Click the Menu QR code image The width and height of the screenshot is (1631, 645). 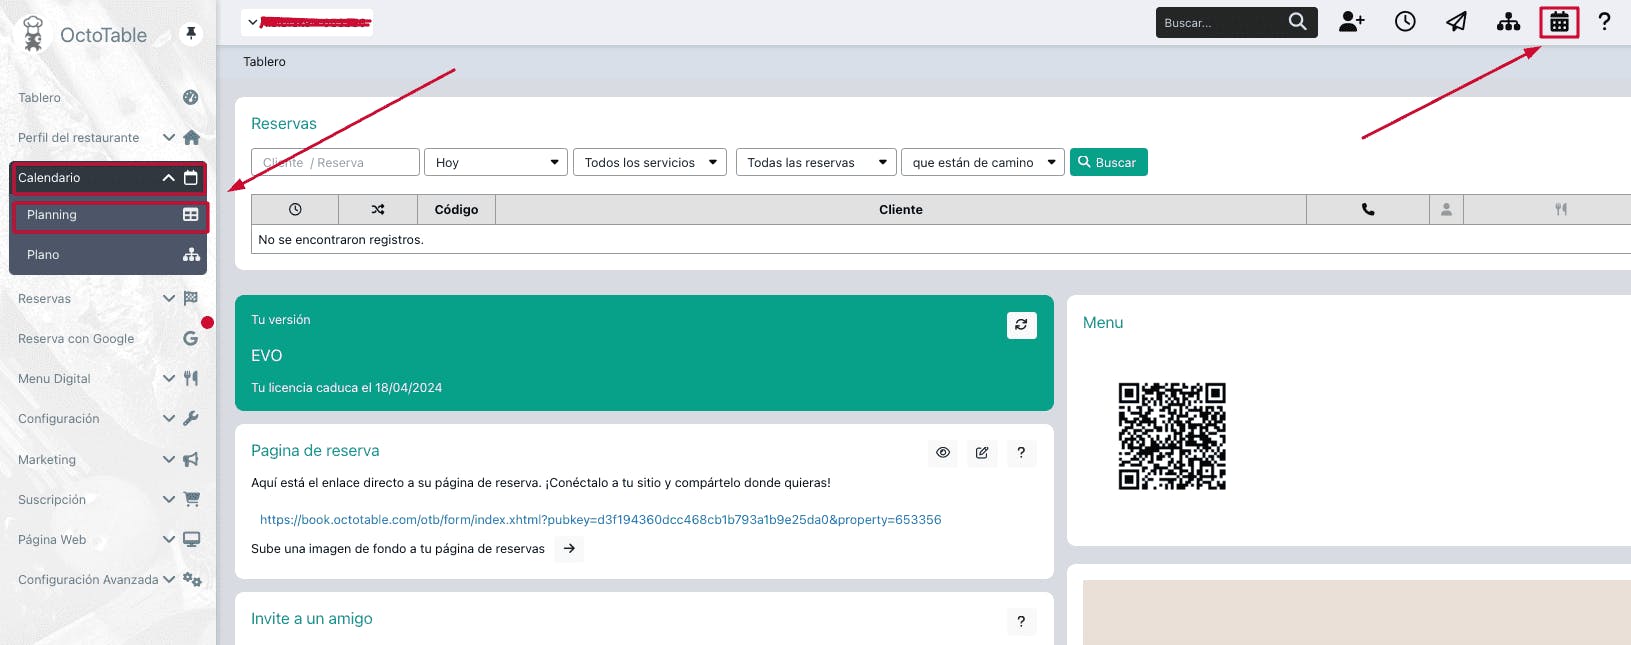click(x=1172, y=436)
